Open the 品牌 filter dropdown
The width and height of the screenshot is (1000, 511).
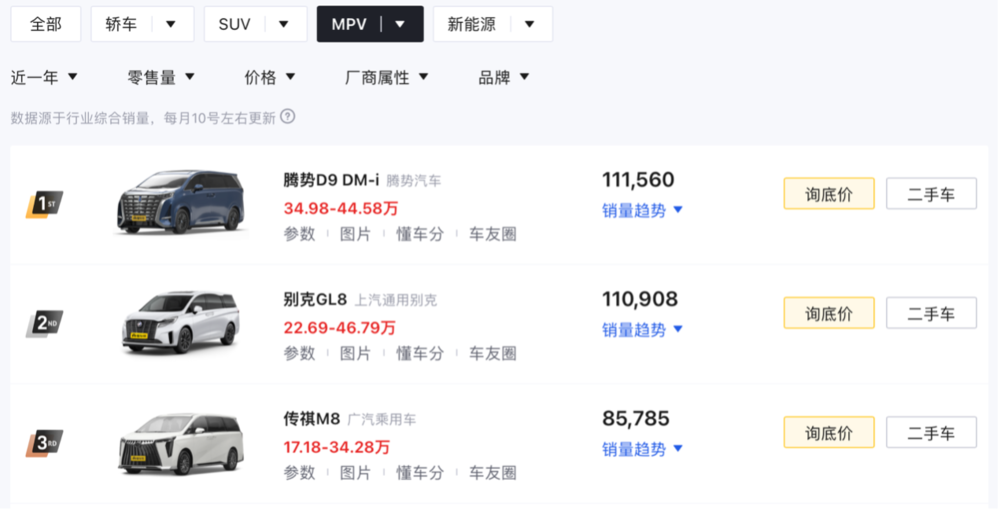pyautogui.click(x=504, y=77)
